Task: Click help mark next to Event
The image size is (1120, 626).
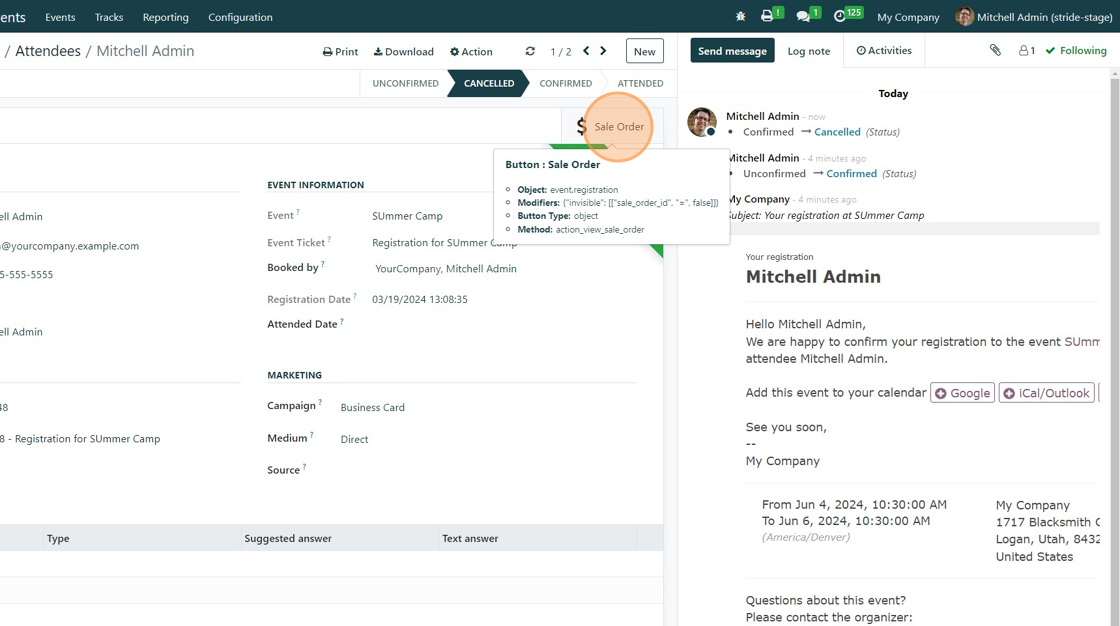Action: 298,212
